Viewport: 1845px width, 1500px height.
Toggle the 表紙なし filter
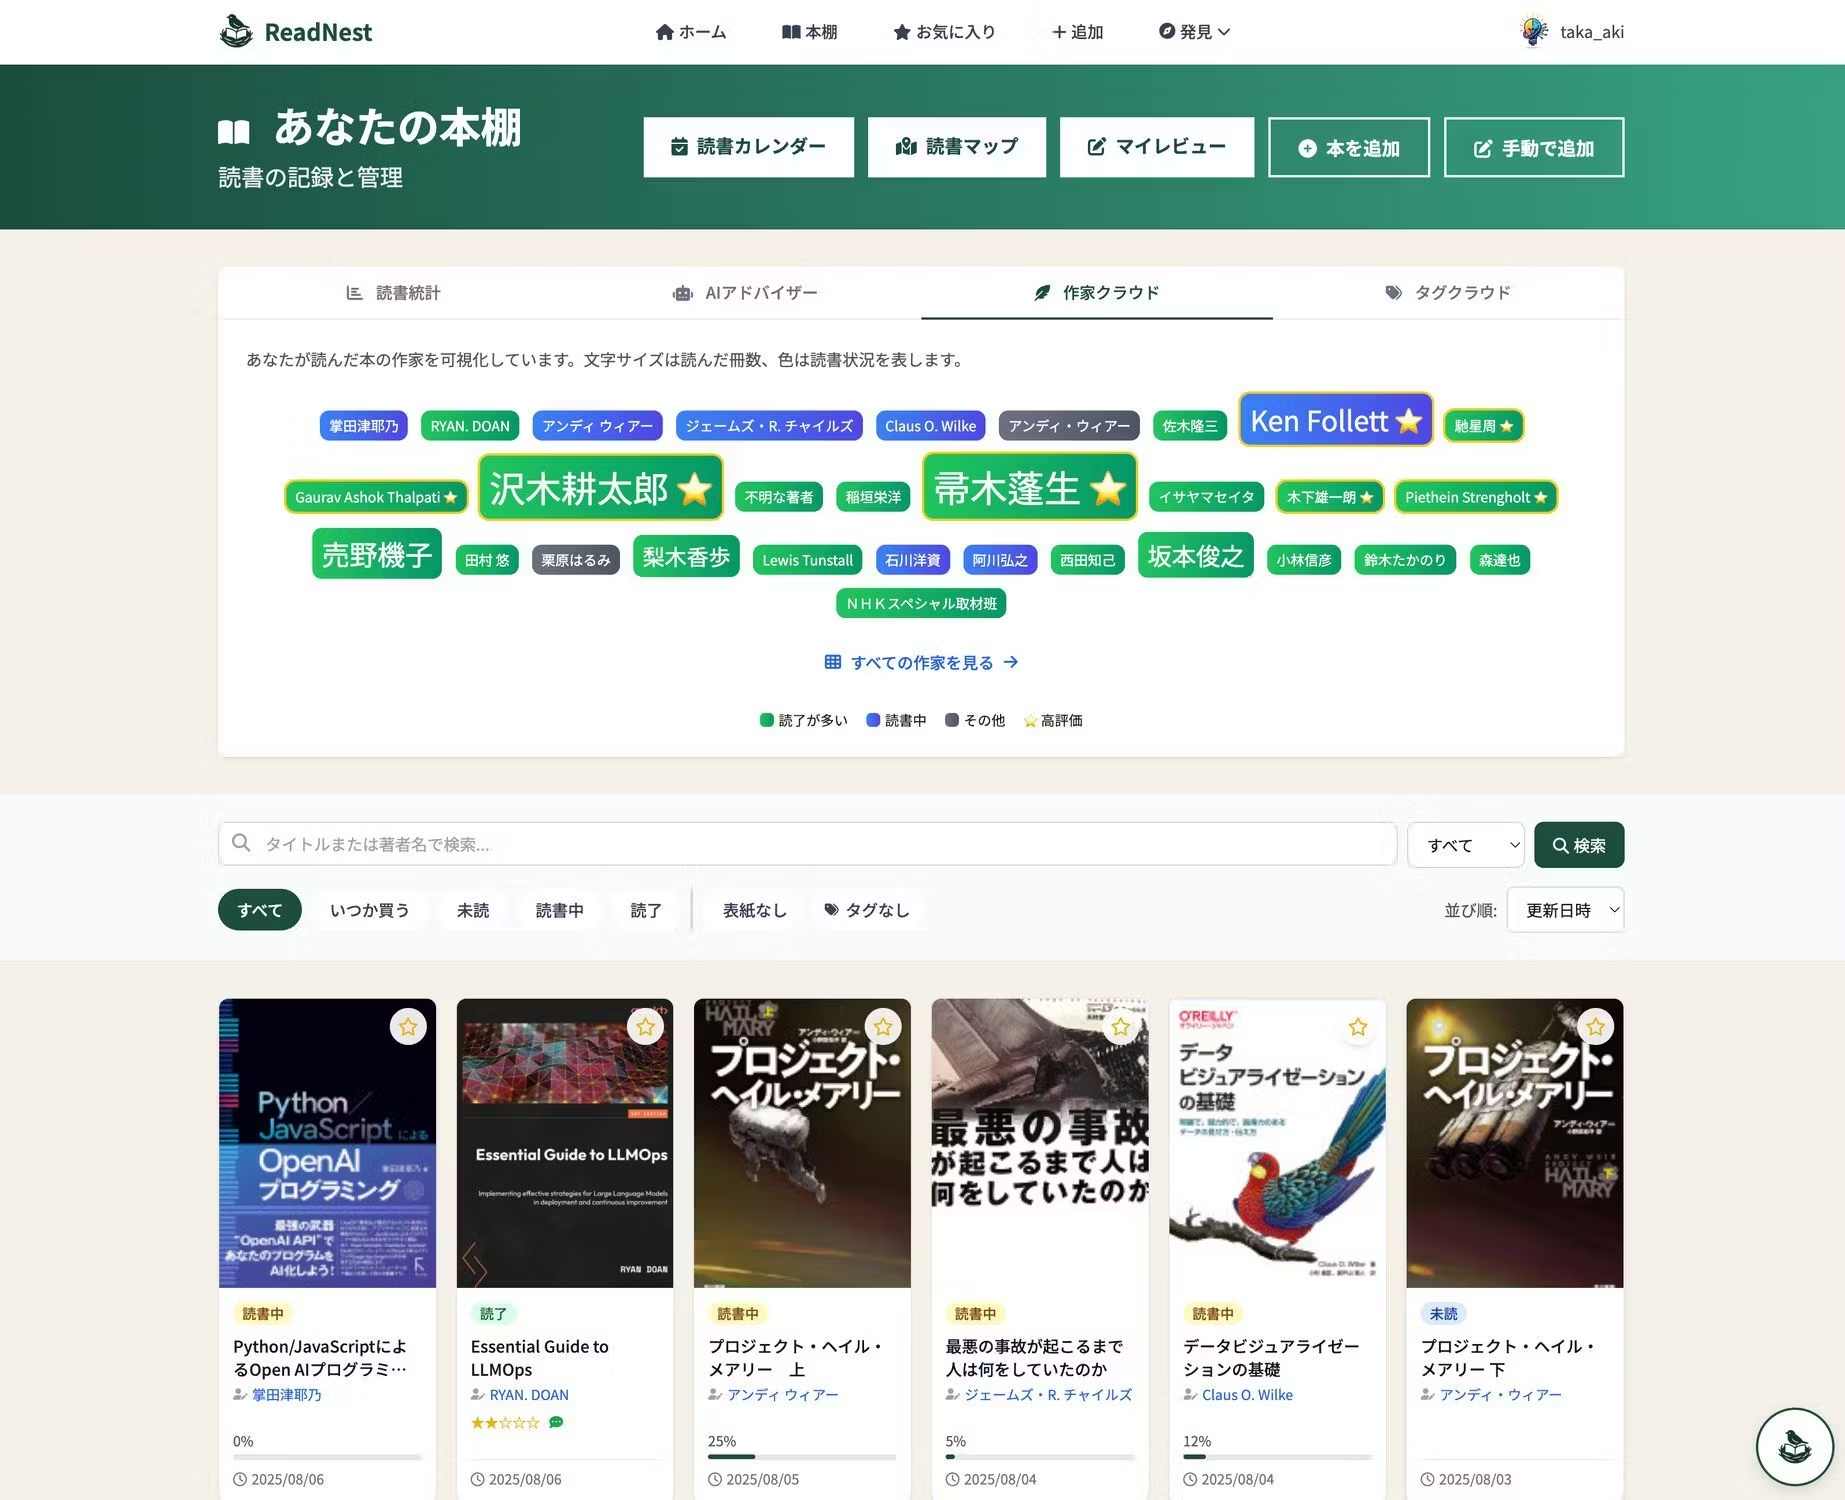pyautogui.click(x=755, y=910)
